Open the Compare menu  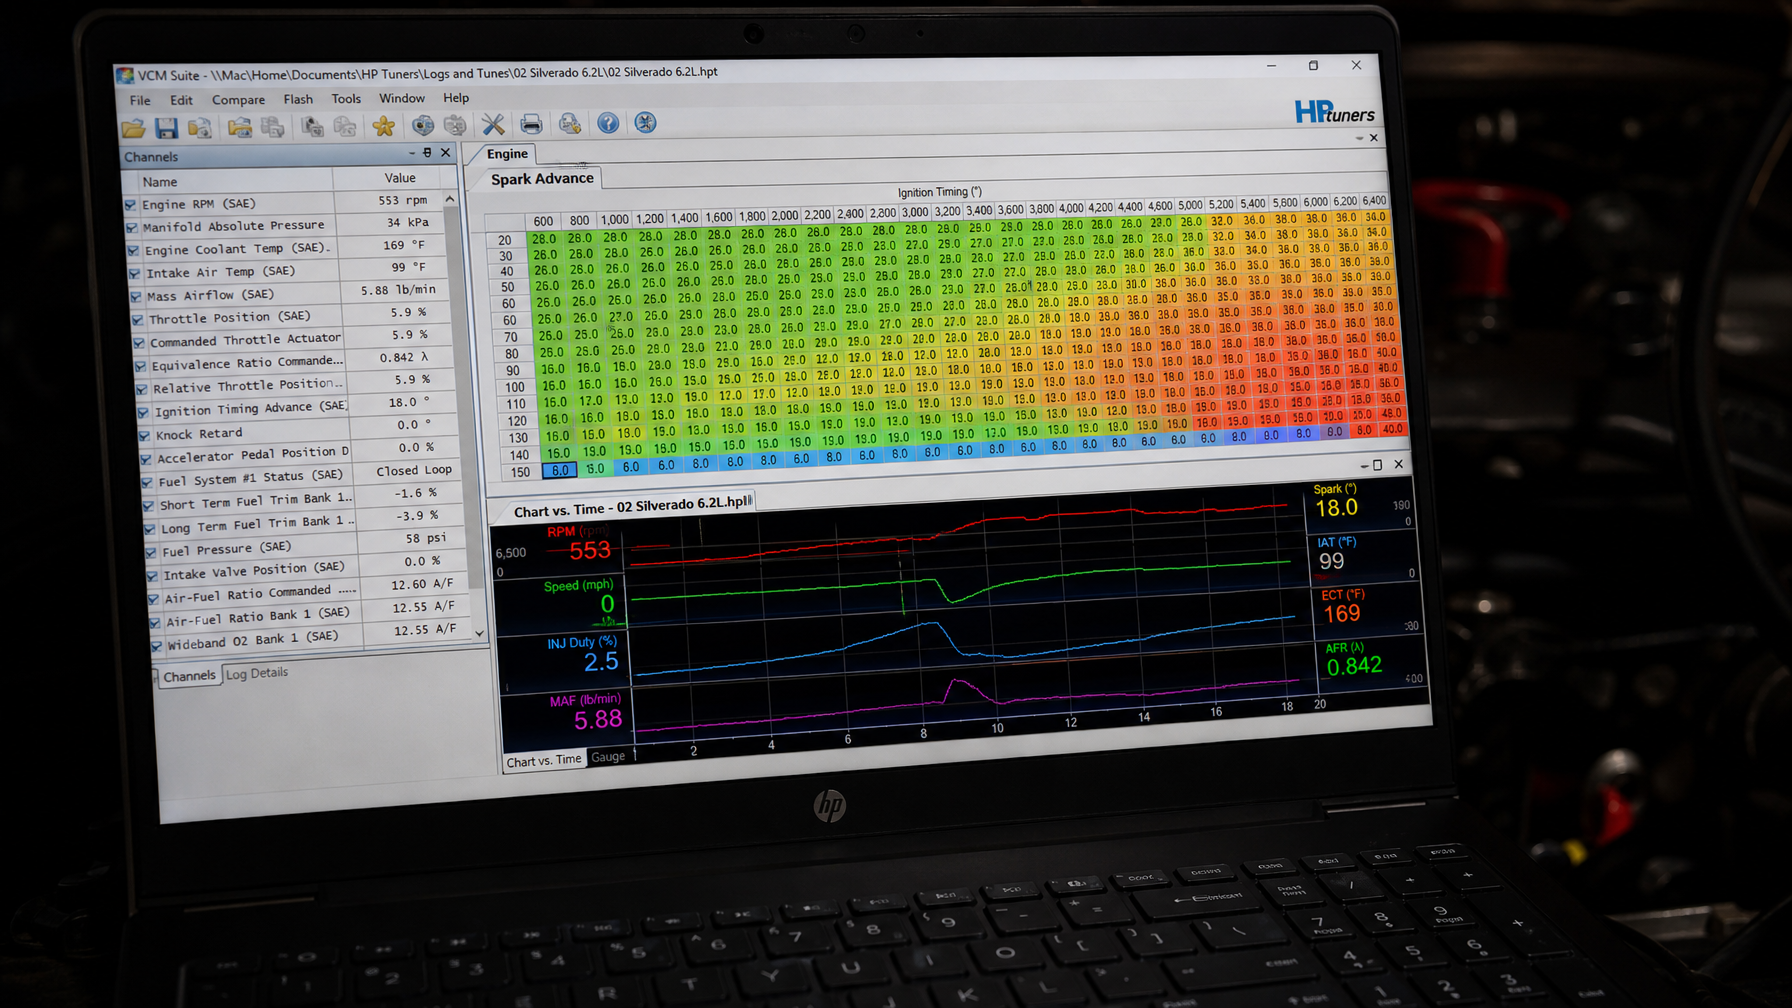[238, 100]
